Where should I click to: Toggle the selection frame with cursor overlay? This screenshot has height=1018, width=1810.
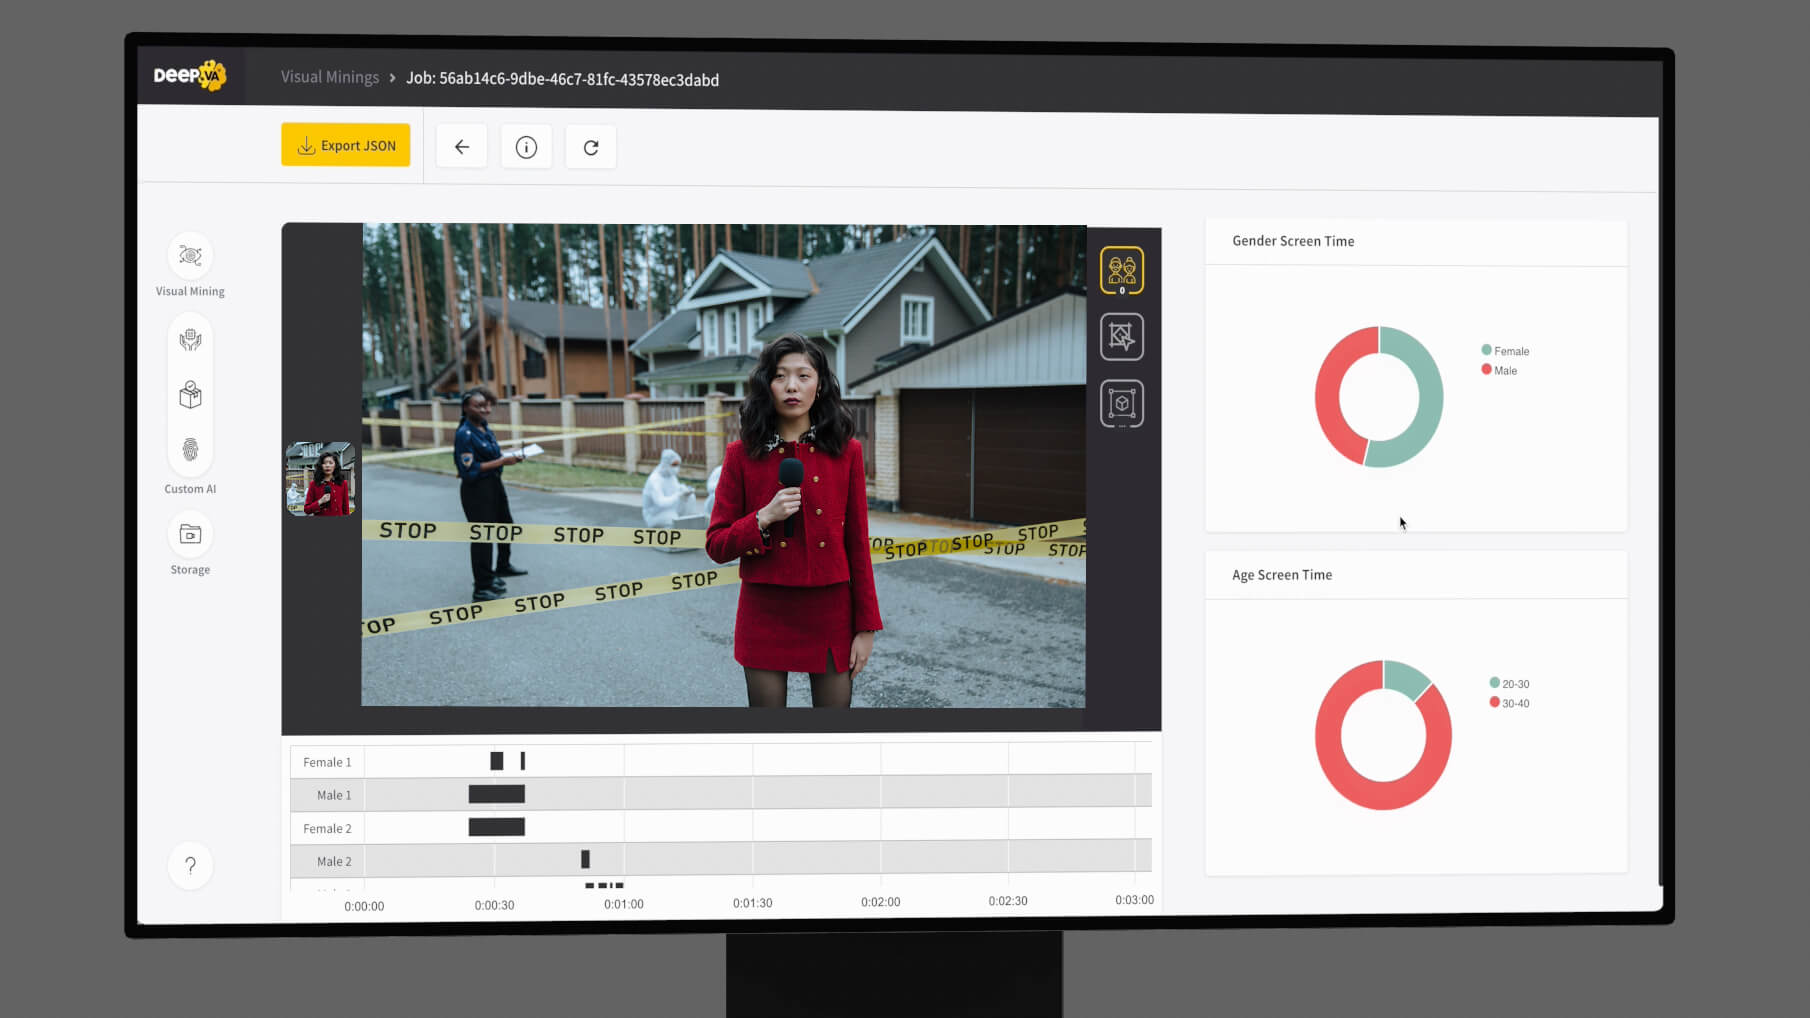pyautogui.click(x=1122, y=337)
